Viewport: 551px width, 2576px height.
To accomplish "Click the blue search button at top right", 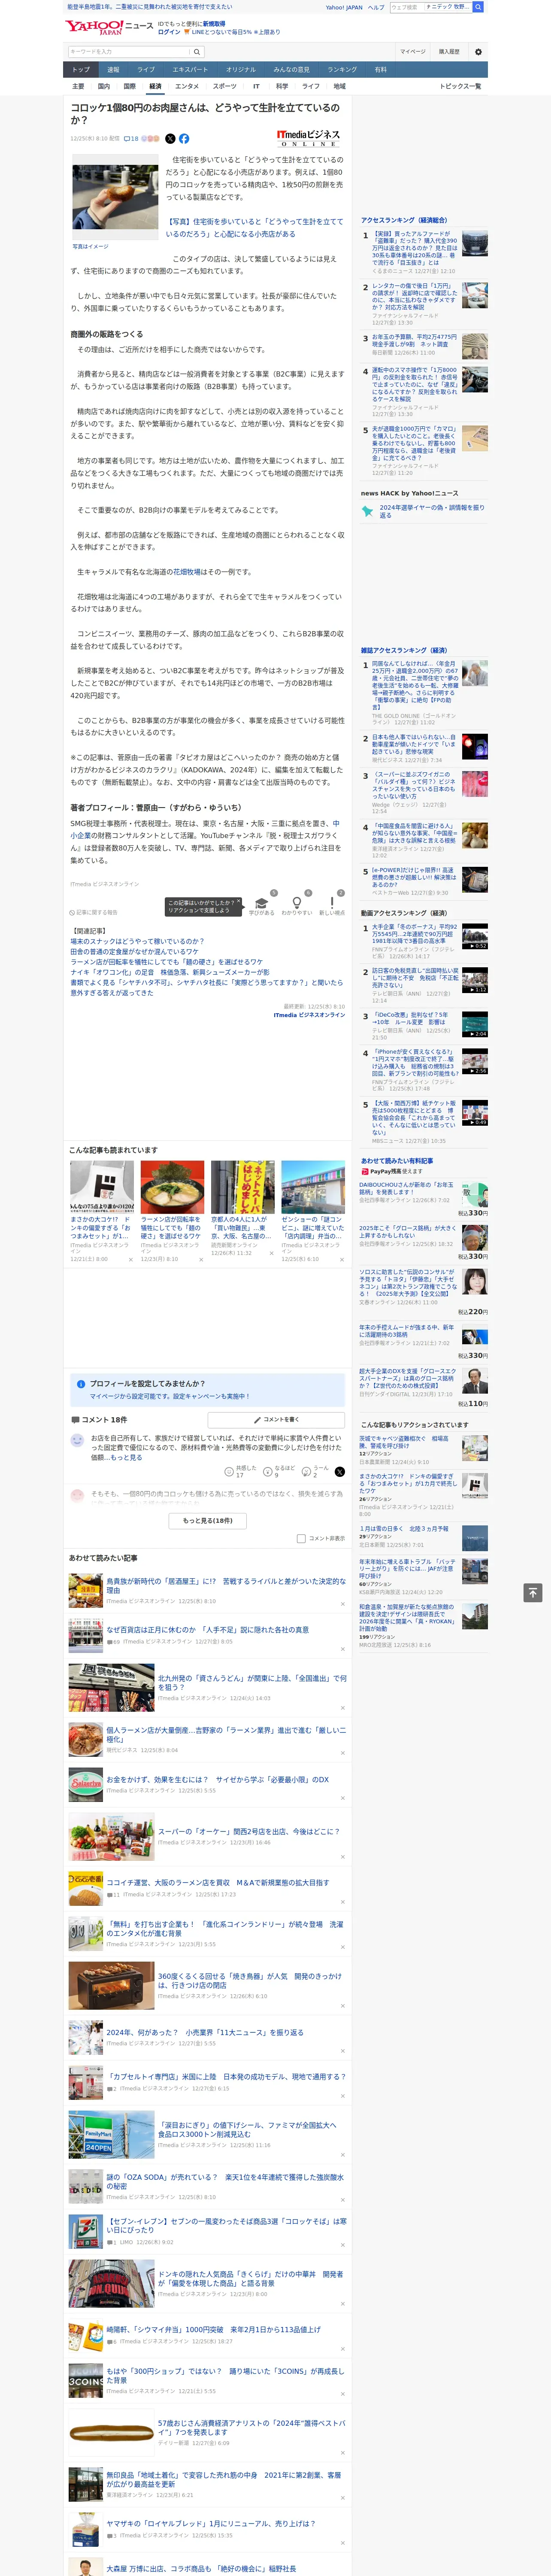I will [477, 7].
